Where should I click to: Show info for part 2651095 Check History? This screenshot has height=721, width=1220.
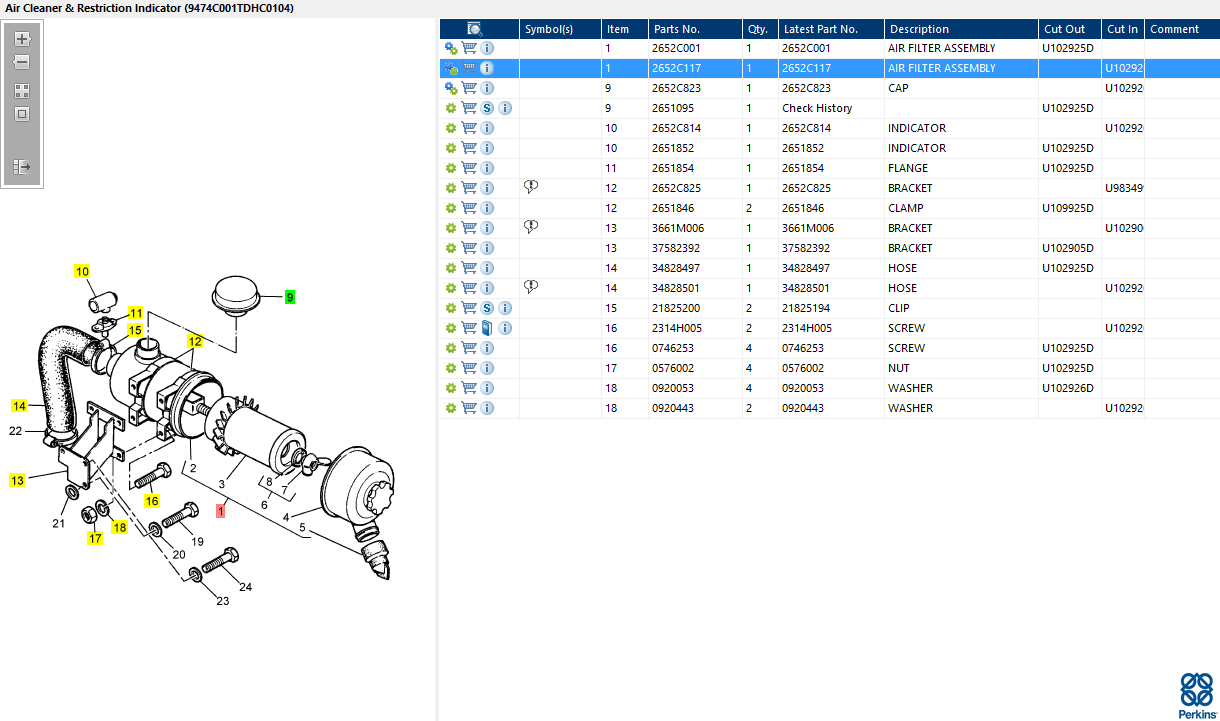coord(505,108)
